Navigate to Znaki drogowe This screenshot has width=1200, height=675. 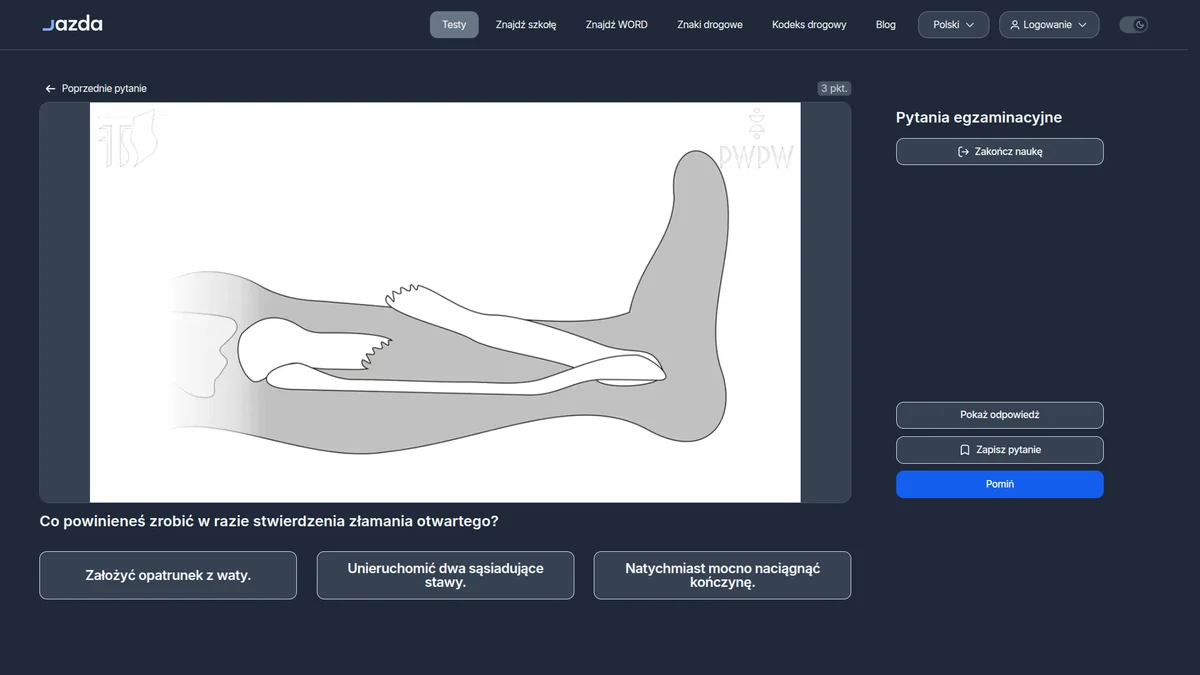(710, 25)
